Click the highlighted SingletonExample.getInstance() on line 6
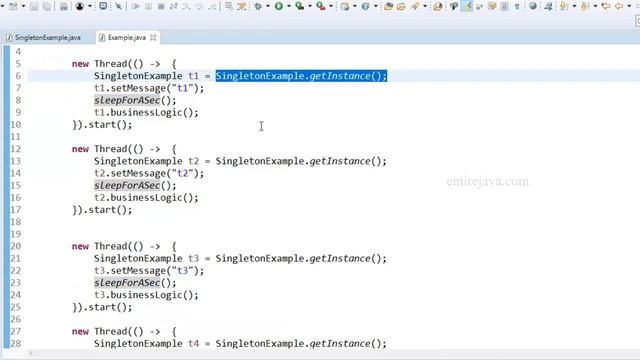 301,76
